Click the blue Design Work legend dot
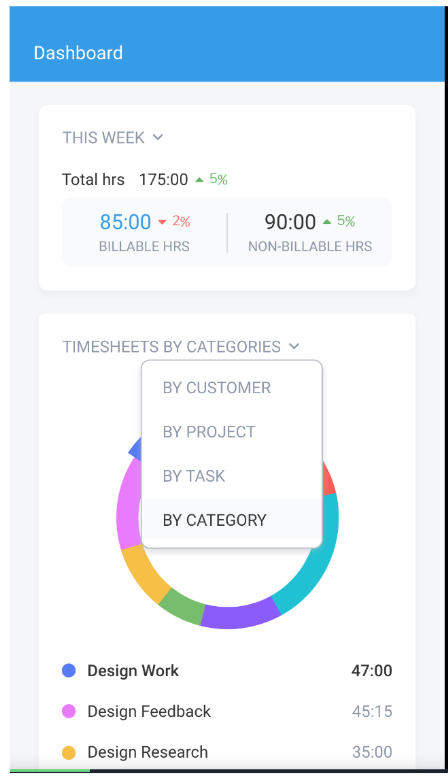The image size is (448, 776). [x=69, y=671]
